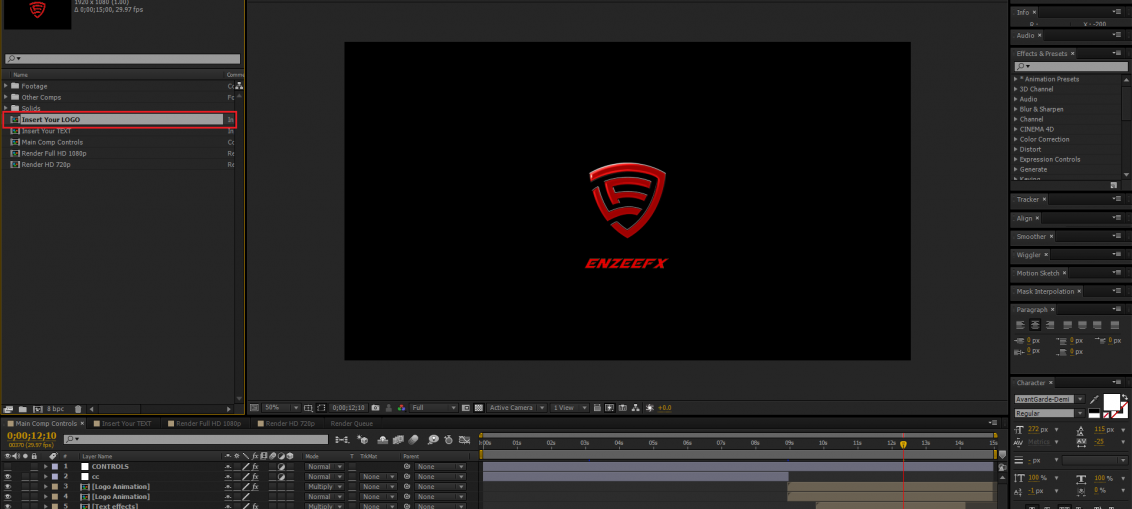Create a new composition from Project footer
Viewport: 1132px width, 509px height.
pos(38,409)
